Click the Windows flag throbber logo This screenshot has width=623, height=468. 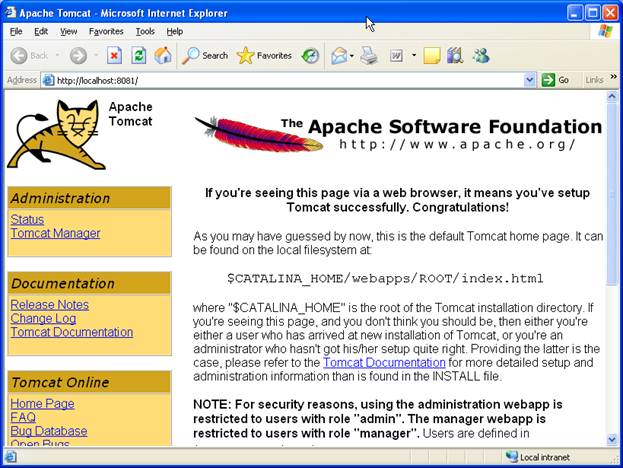605,31
